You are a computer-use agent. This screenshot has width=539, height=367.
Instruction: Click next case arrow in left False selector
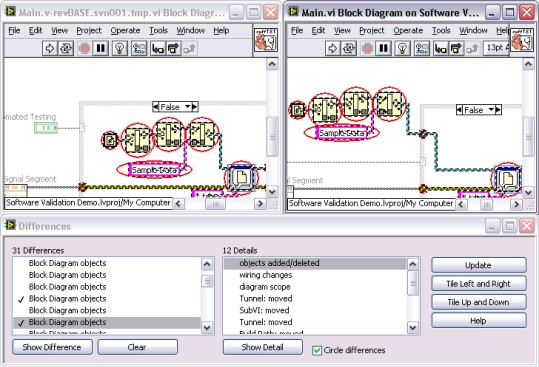point(195,107)
